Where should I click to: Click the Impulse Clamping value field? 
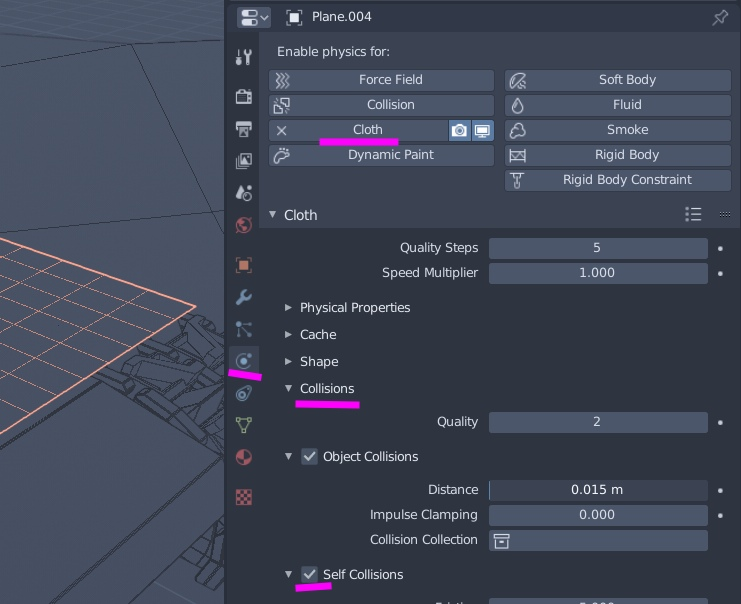(598, 515)
